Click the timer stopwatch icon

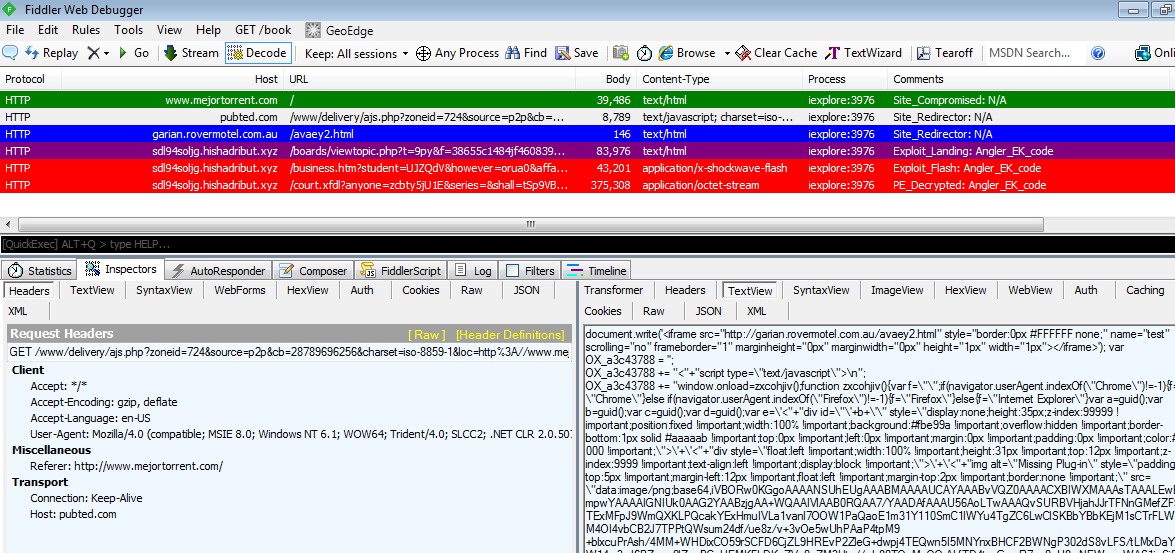644,53
